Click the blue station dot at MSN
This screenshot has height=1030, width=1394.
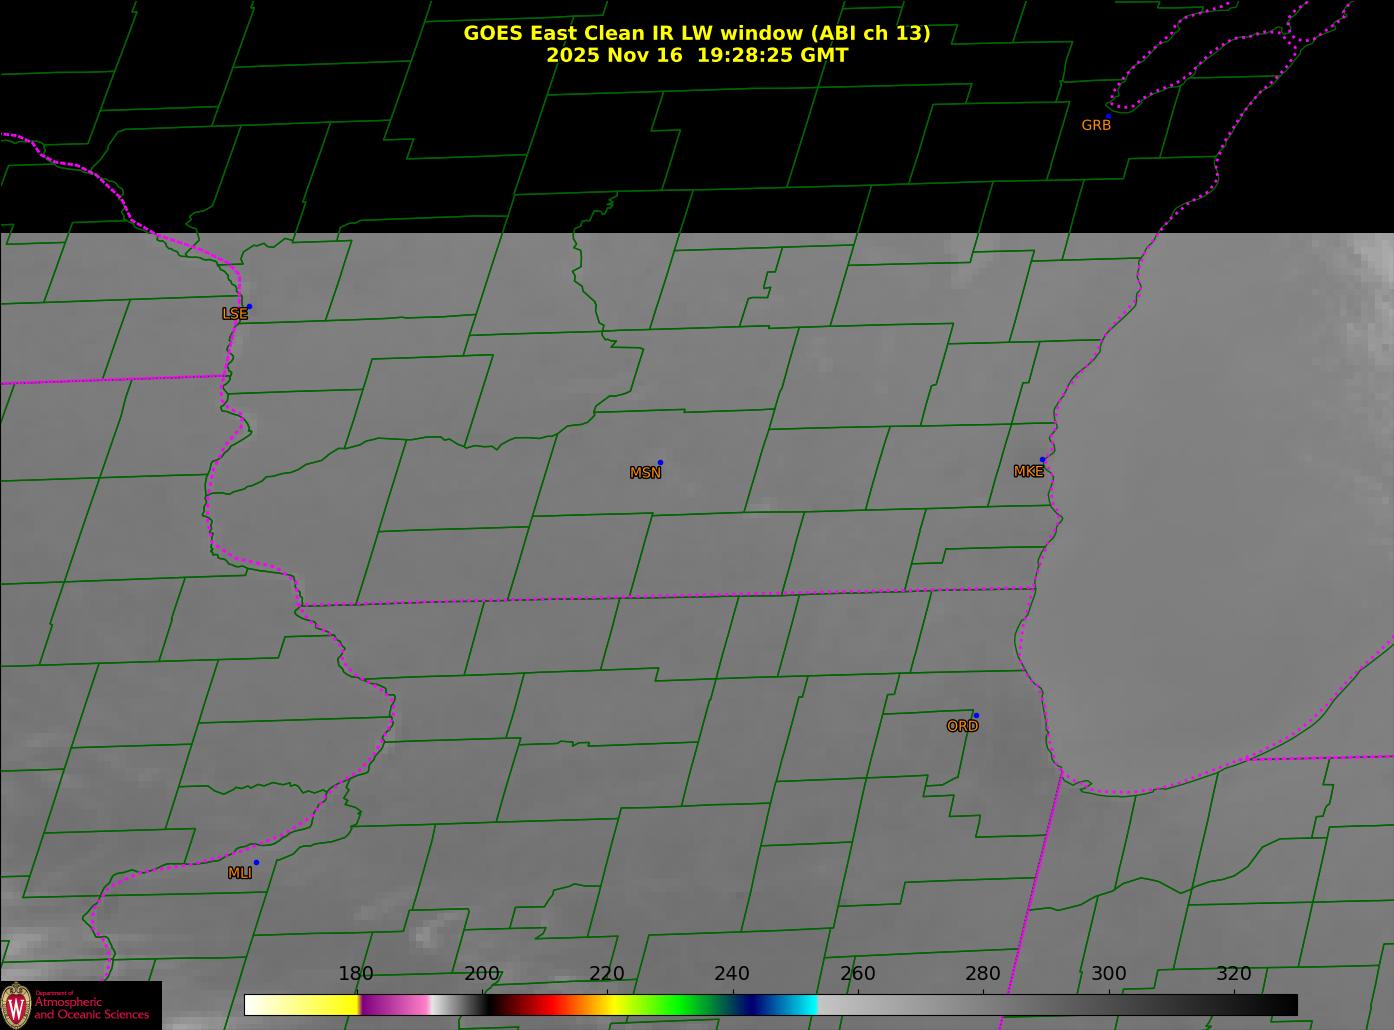point(660,463)
